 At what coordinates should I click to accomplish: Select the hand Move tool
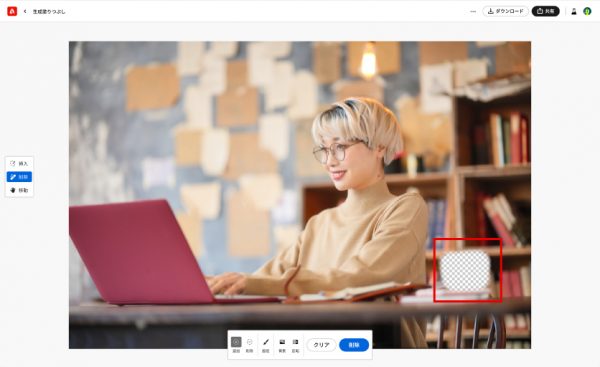pyautogui.click(x=19, y=190)
